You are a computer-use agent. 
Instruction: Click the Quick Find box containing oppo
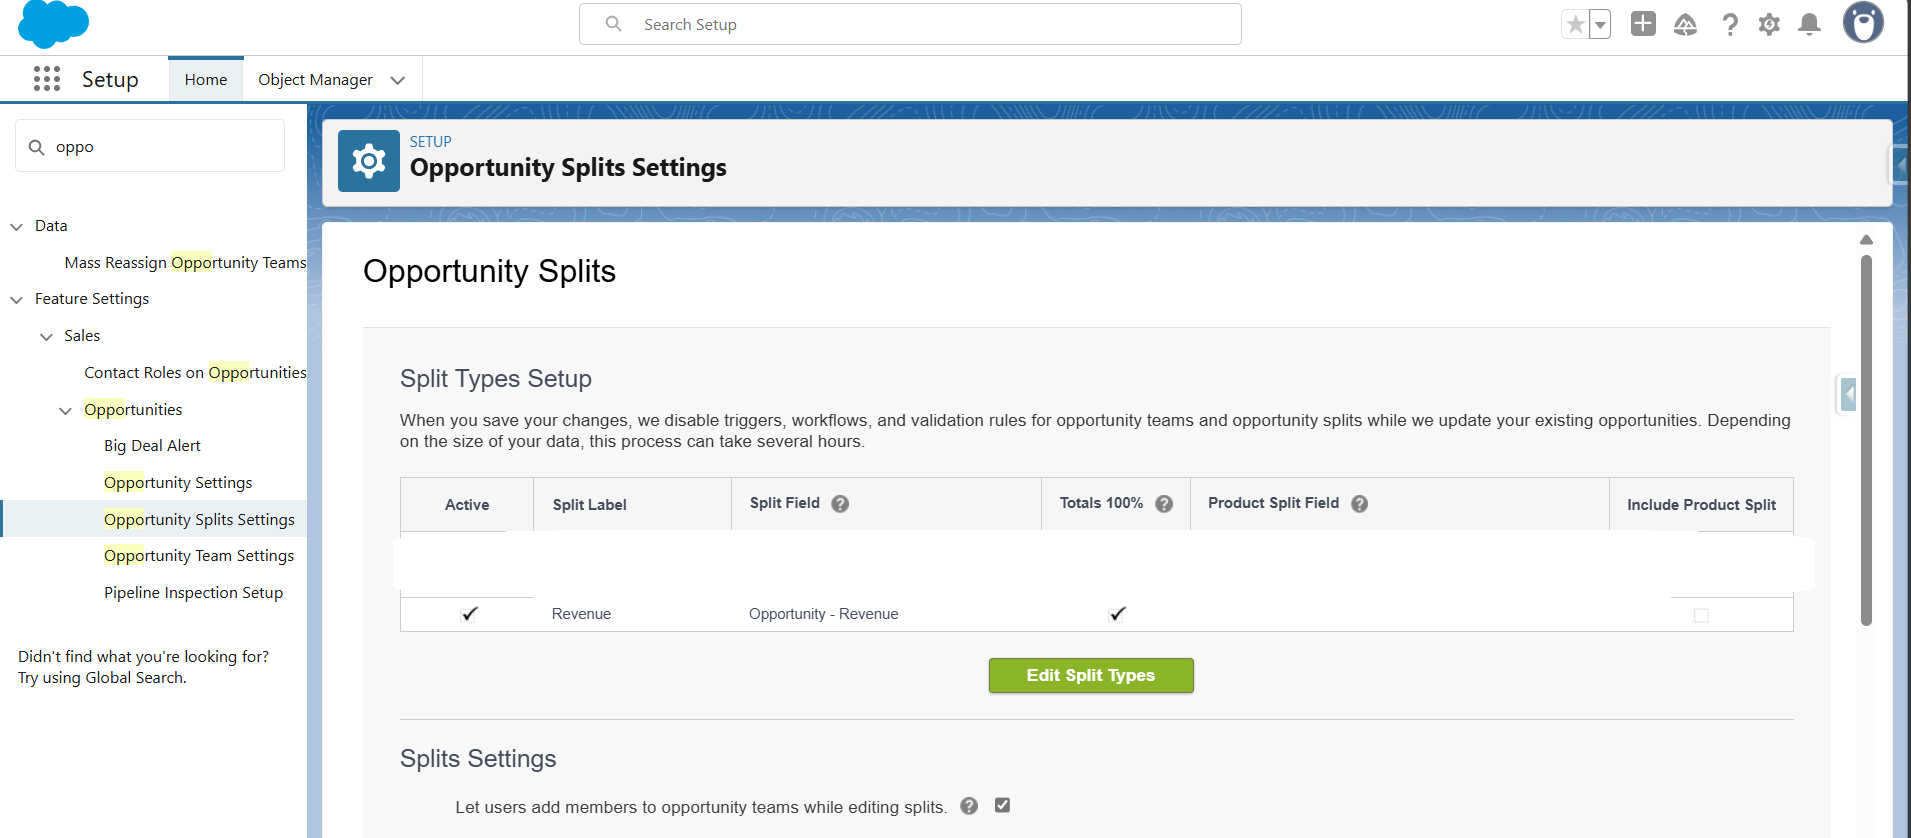(x=150, y=146)
